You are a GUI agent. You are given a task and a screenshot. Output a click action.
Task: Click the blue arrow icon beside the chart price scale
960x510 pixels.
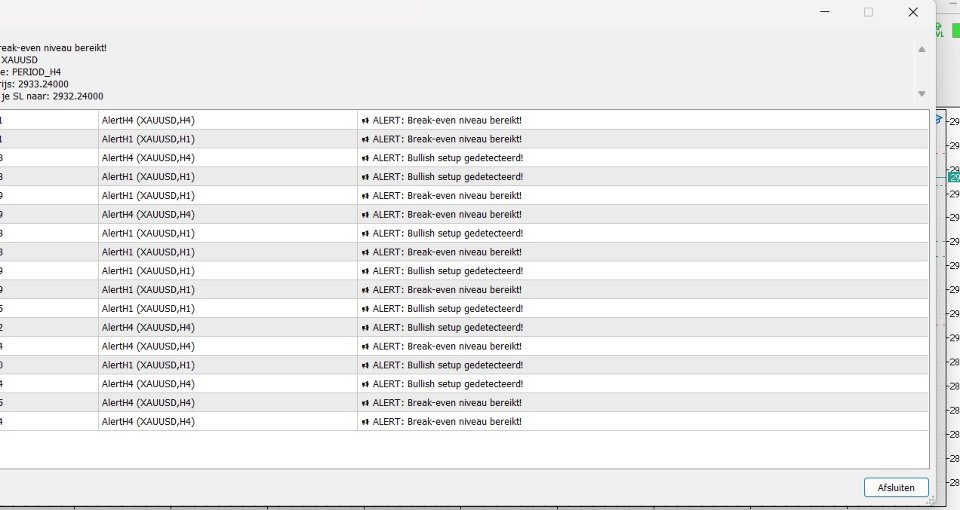click(x=939, y=120)
